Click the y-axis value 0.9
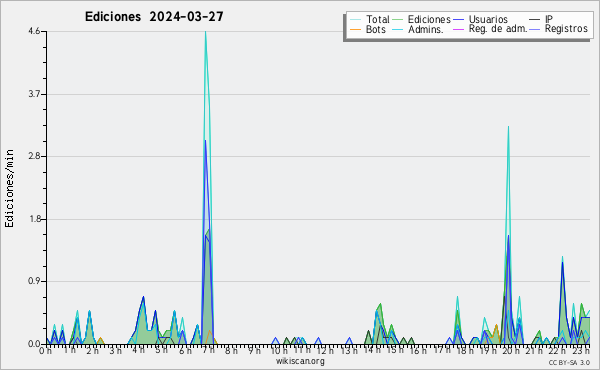The image size is (600, 370). pyautogui.click(x=34, y=282)
